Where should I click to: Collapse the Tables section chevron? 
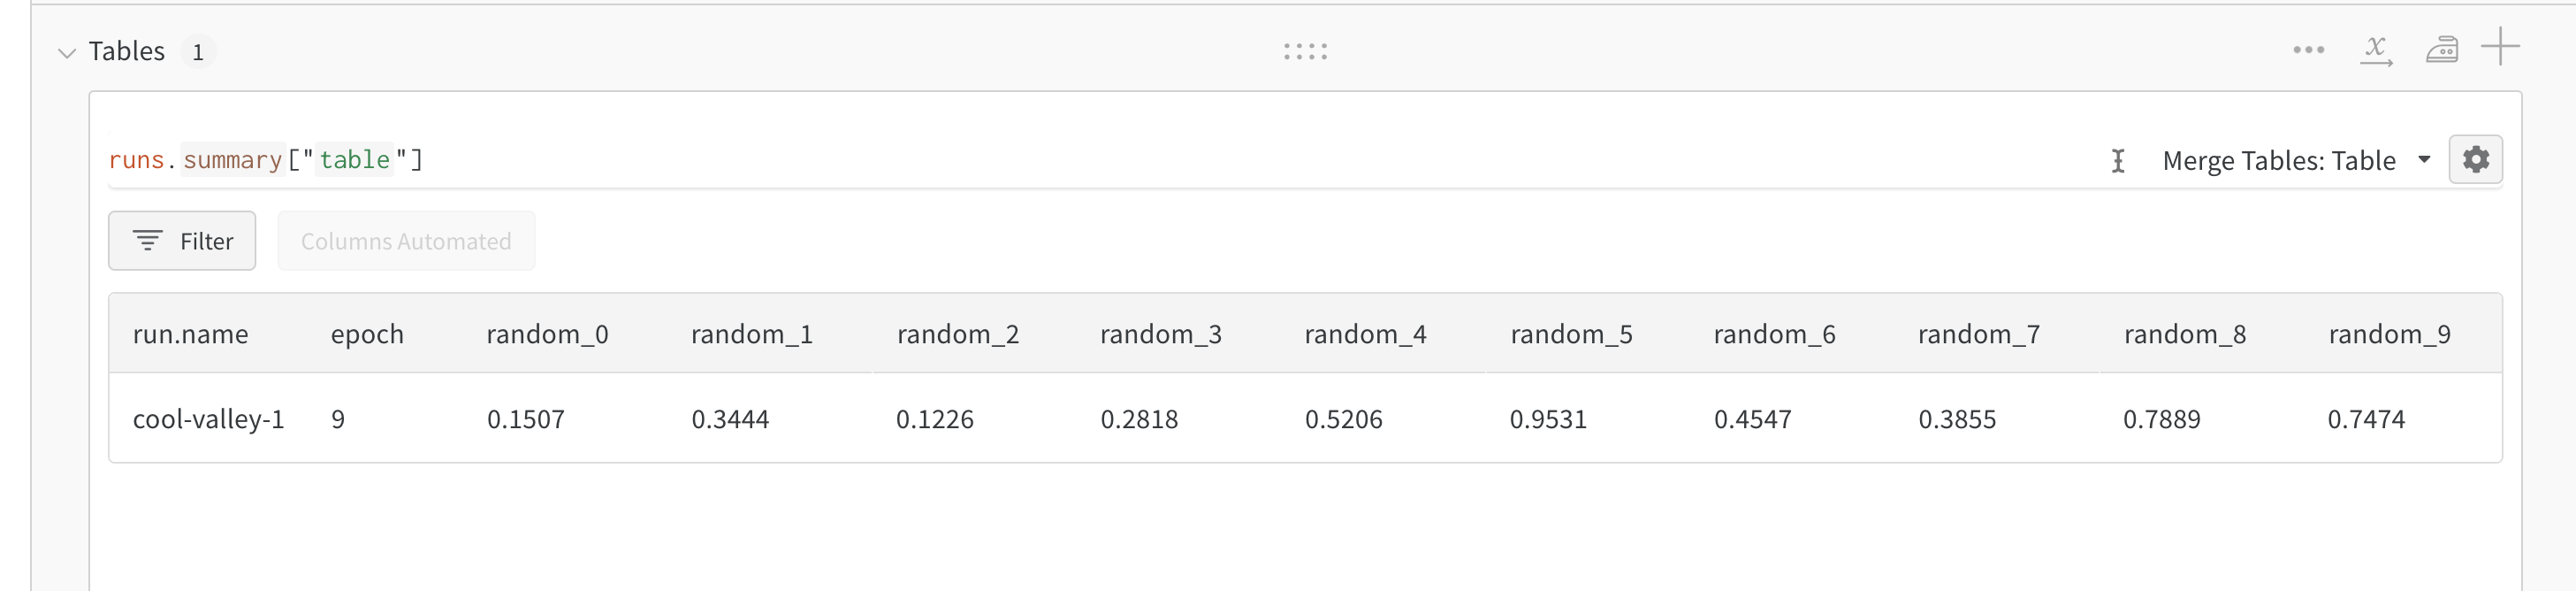coord(66,53)
